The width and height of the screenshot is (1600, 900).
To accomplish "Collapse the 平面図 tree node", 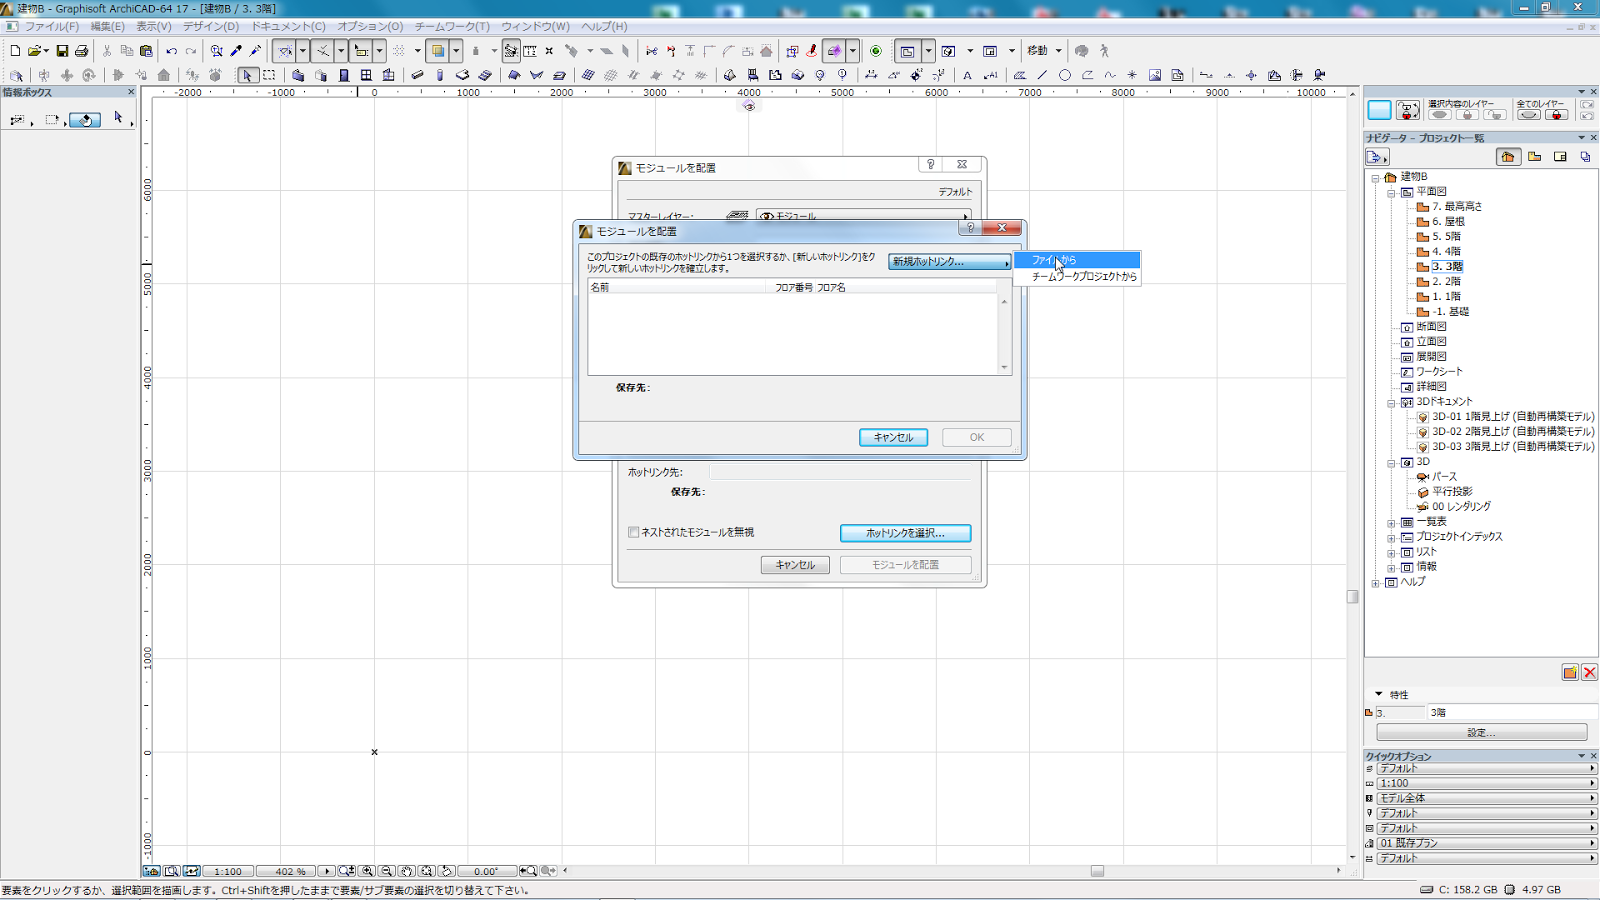I will pyautogui.click(x=1391, y=192).
